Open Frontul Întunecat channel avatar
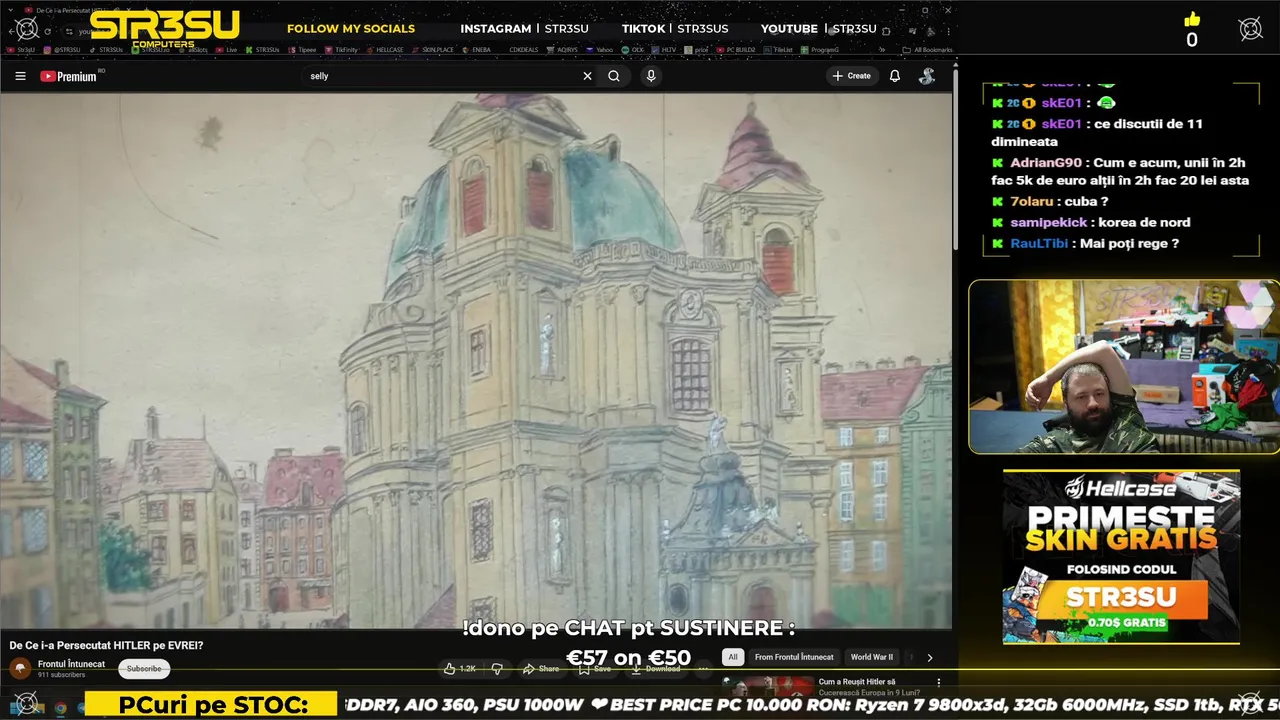The width and height of the screenshot is (1280, 720). pyautogui.click(x=20, y=669)
